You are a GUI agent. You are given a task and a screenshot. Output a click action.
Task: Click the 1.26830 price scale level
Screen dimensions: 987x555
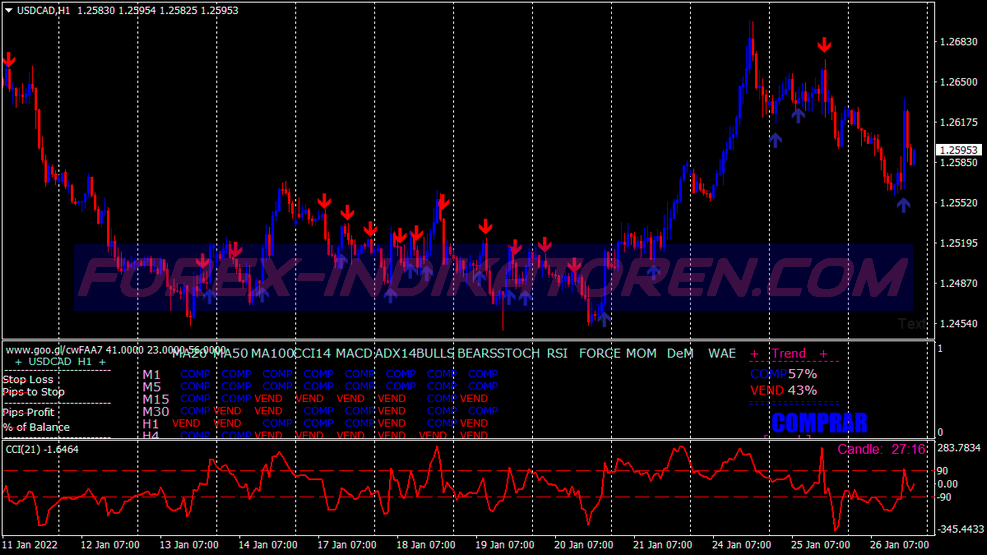957,42
